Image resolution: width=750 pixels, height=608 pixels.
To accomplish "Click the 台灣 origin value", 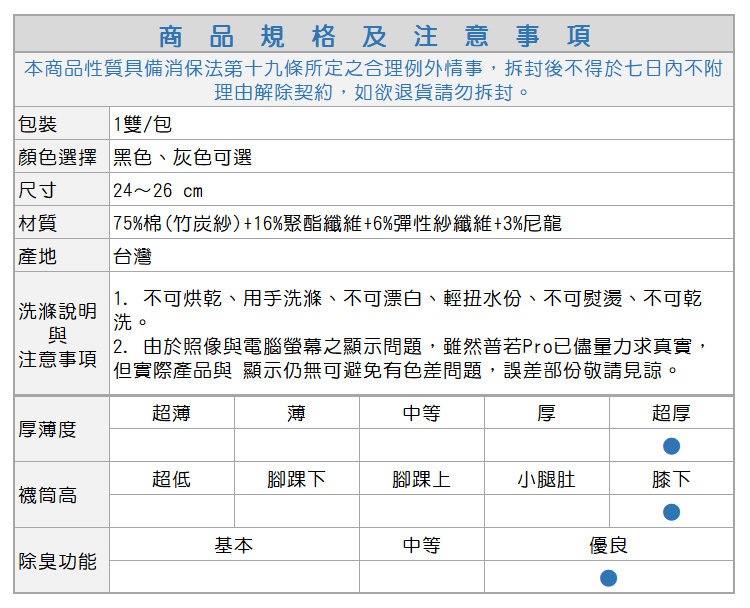I will point(132,256).
